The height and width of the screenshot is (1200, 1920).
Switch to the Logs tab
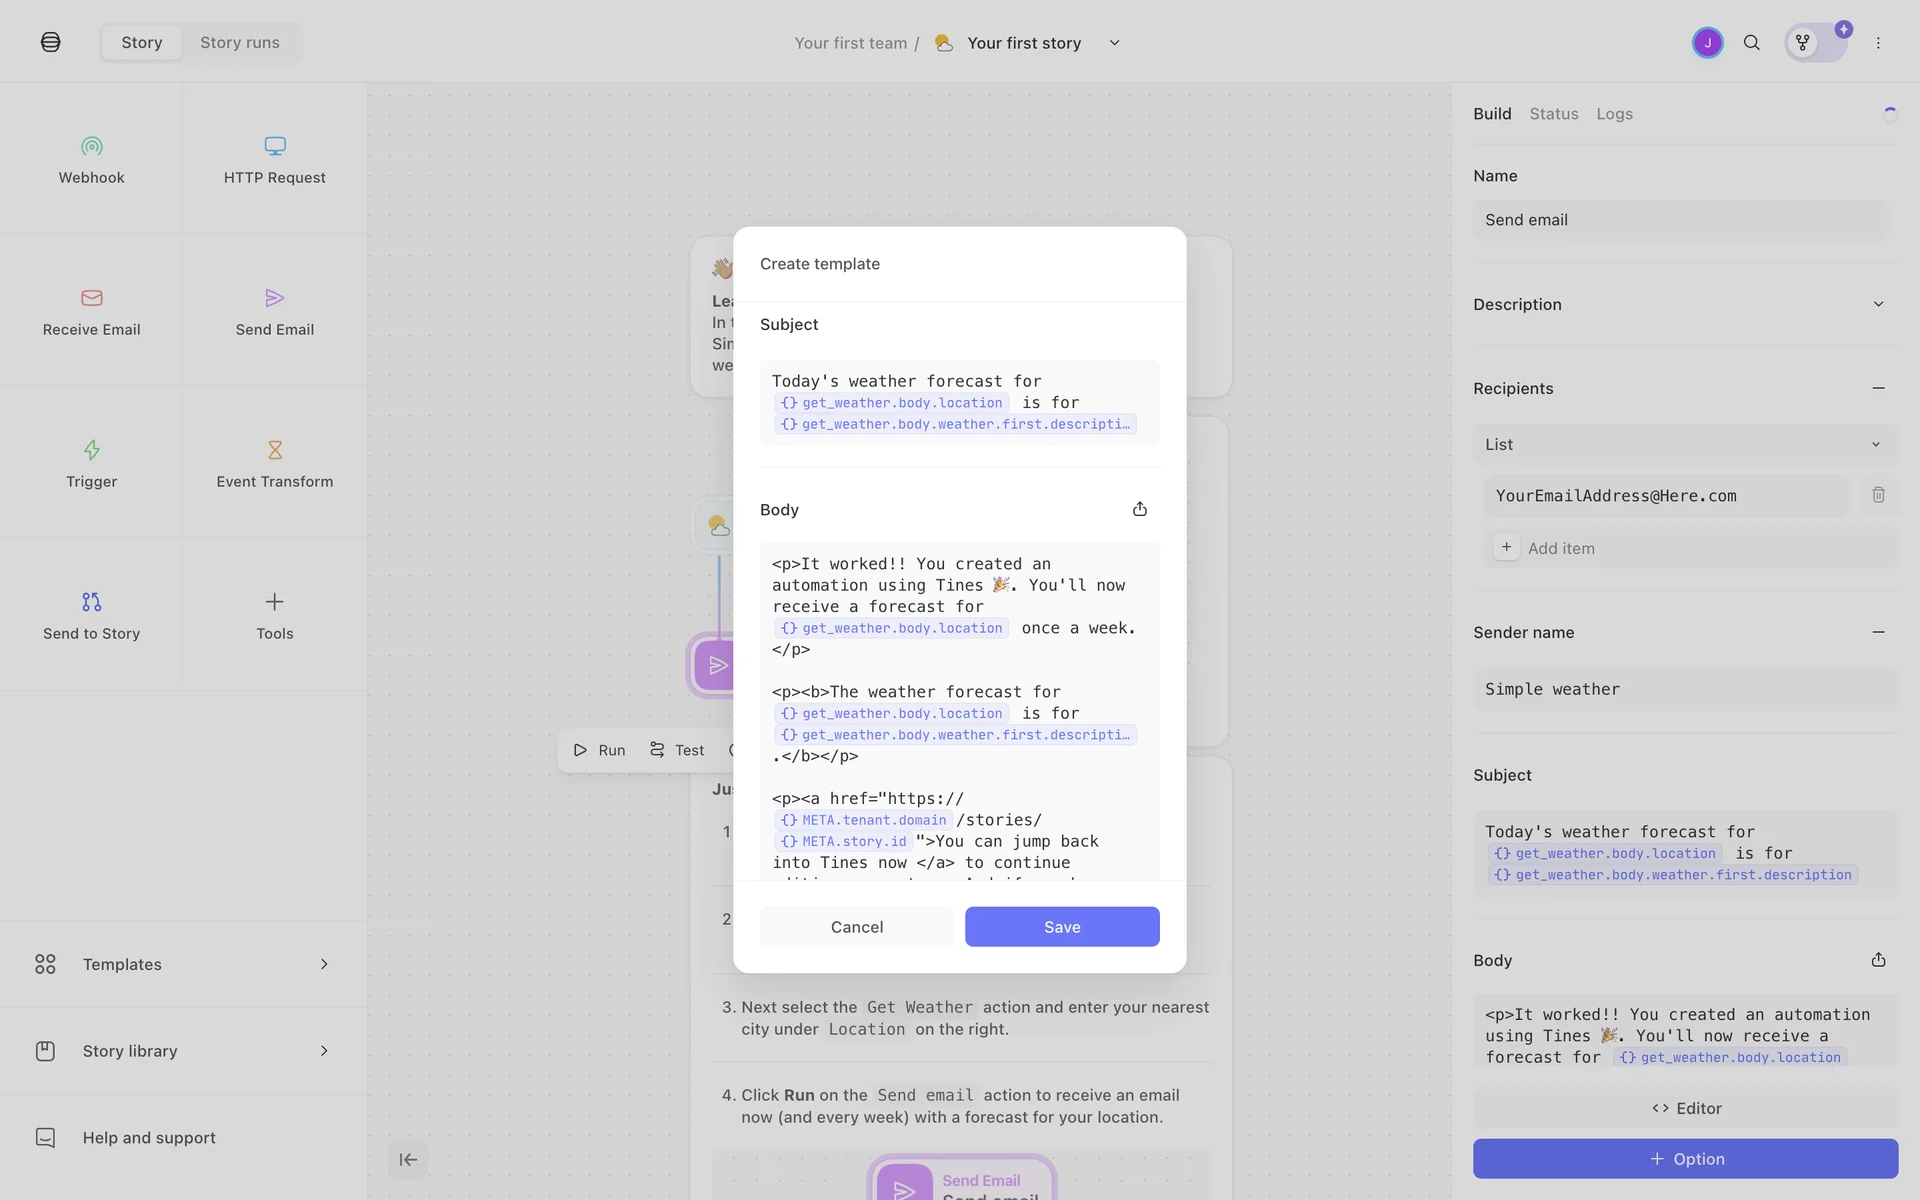1614,114
